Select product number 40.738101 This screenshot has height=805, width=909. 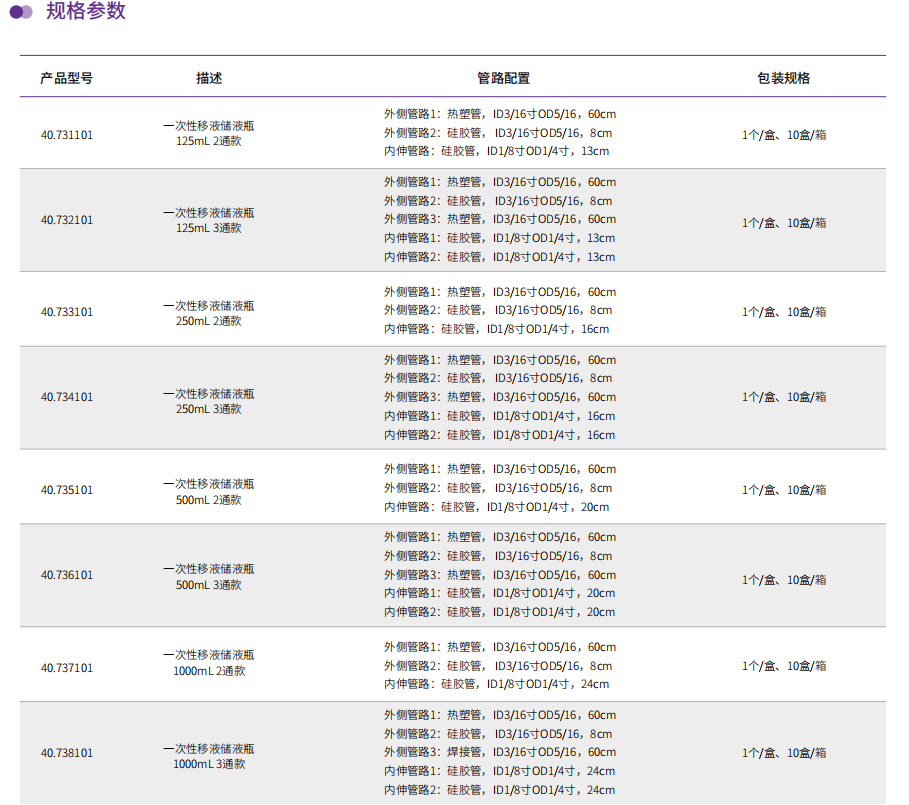point(67,753)
